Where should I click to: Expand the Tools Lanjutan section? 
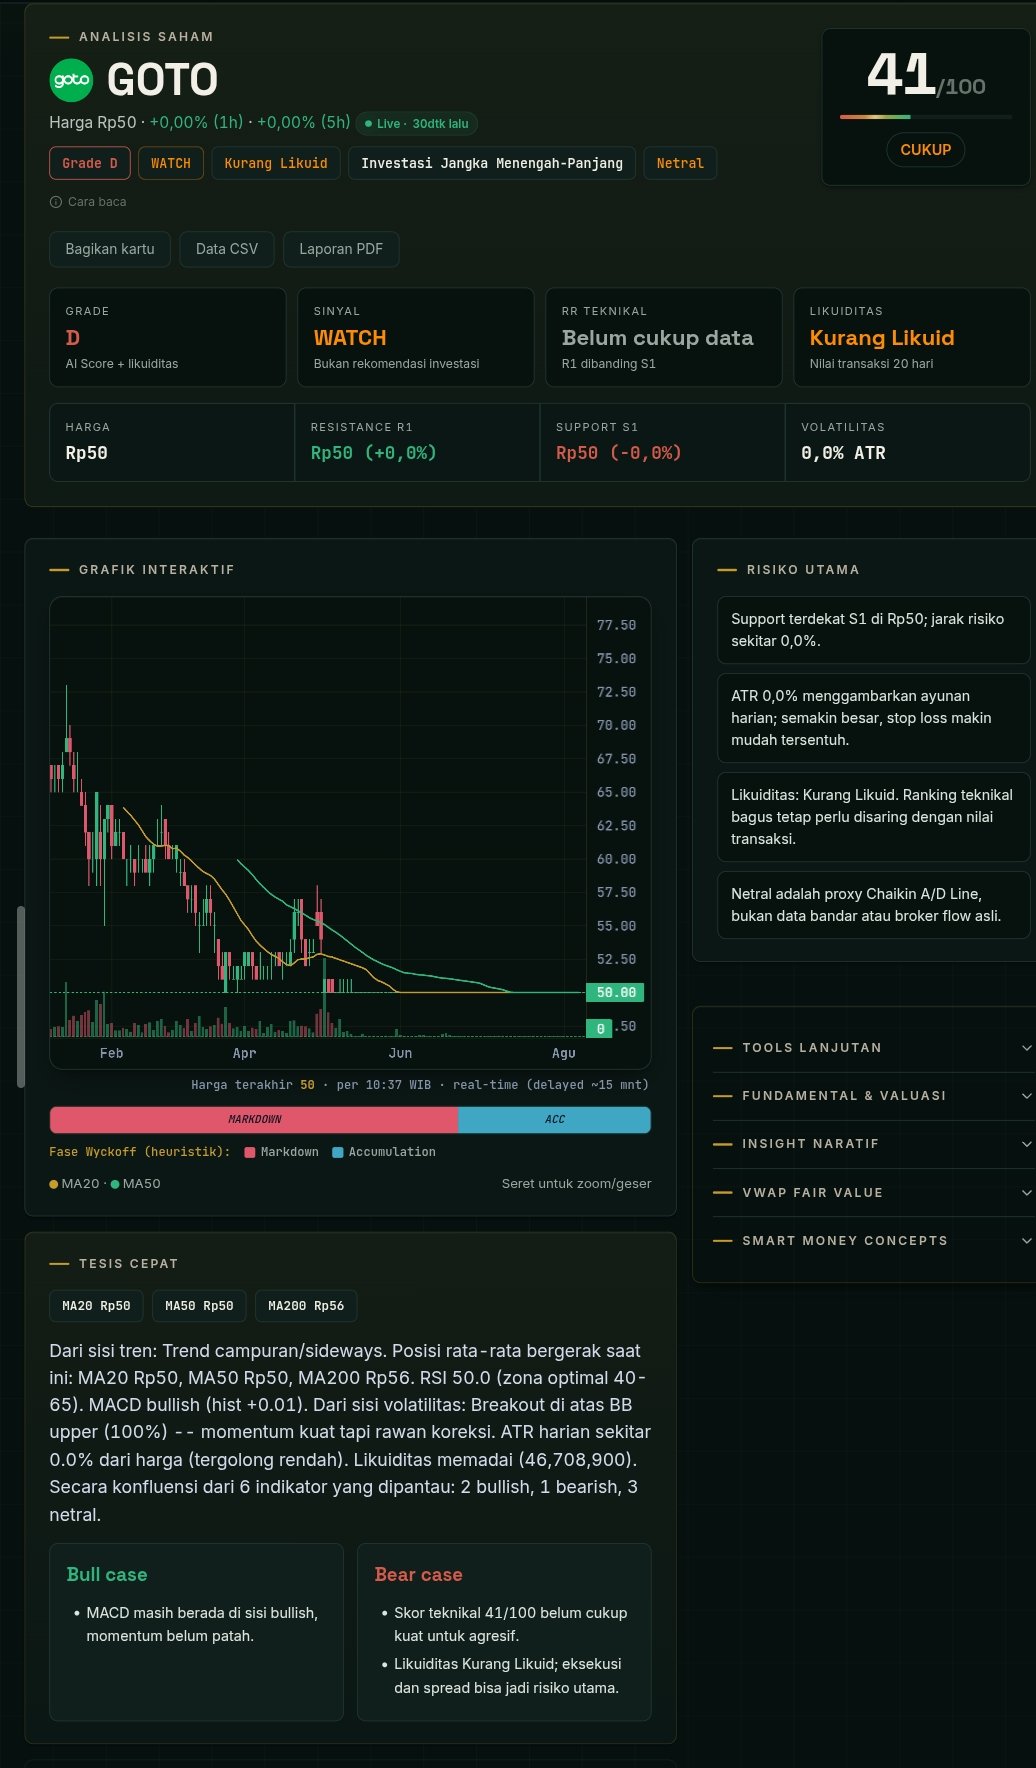[872, 1048]
